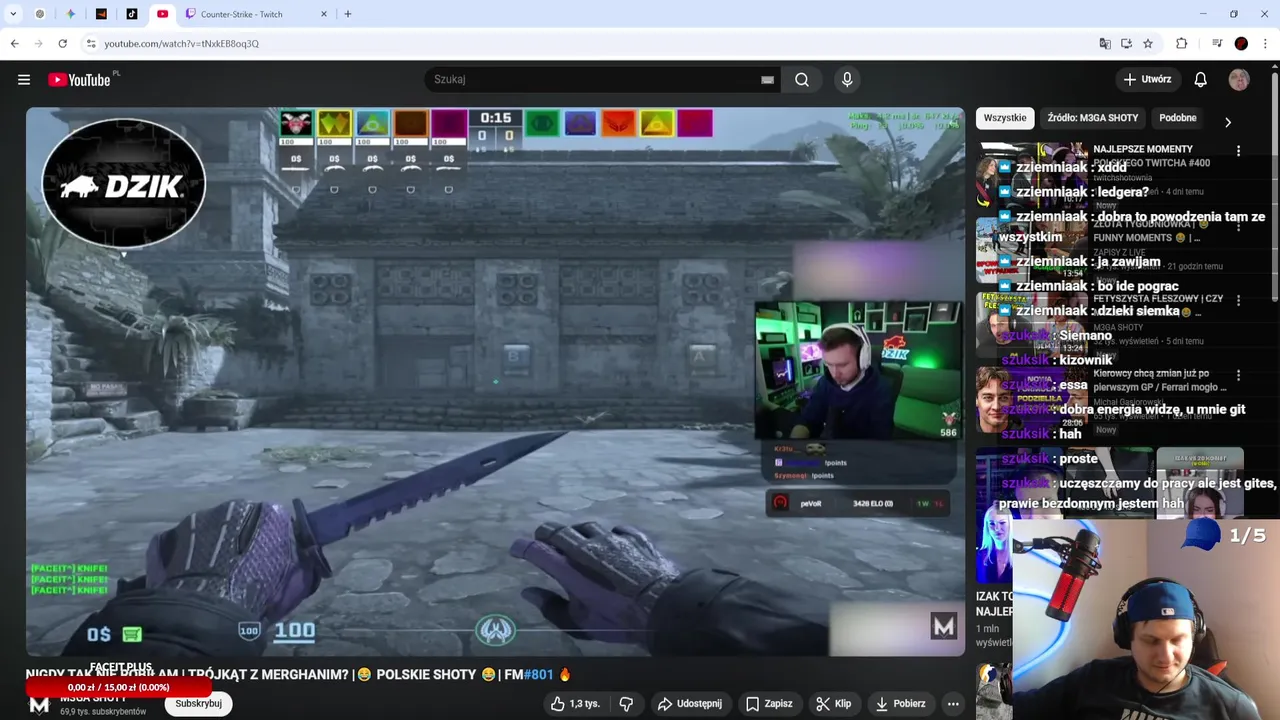Switch to the orange icon tab
The image size is (1280, 720).
(x=101, y=14)
